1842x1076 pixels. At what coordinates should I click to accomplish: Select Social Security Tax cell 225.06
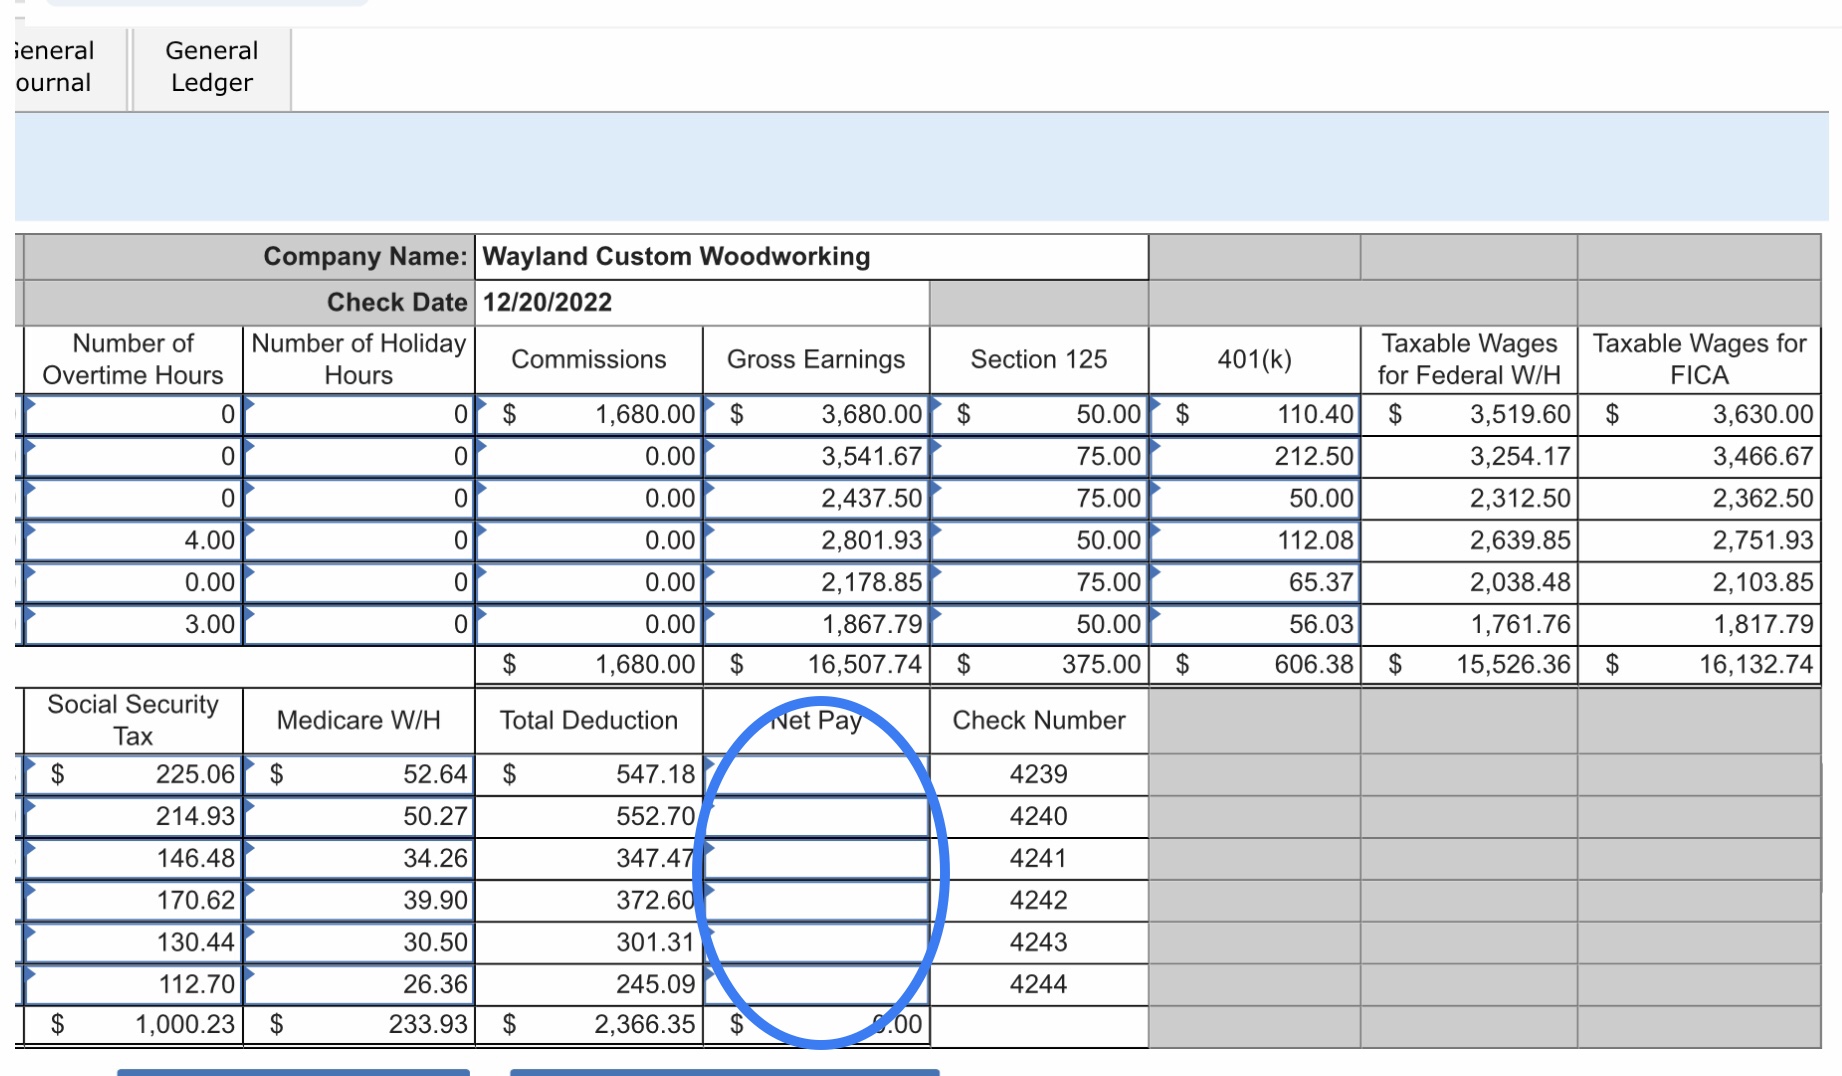pyautogui.click(x=133, y=774)
